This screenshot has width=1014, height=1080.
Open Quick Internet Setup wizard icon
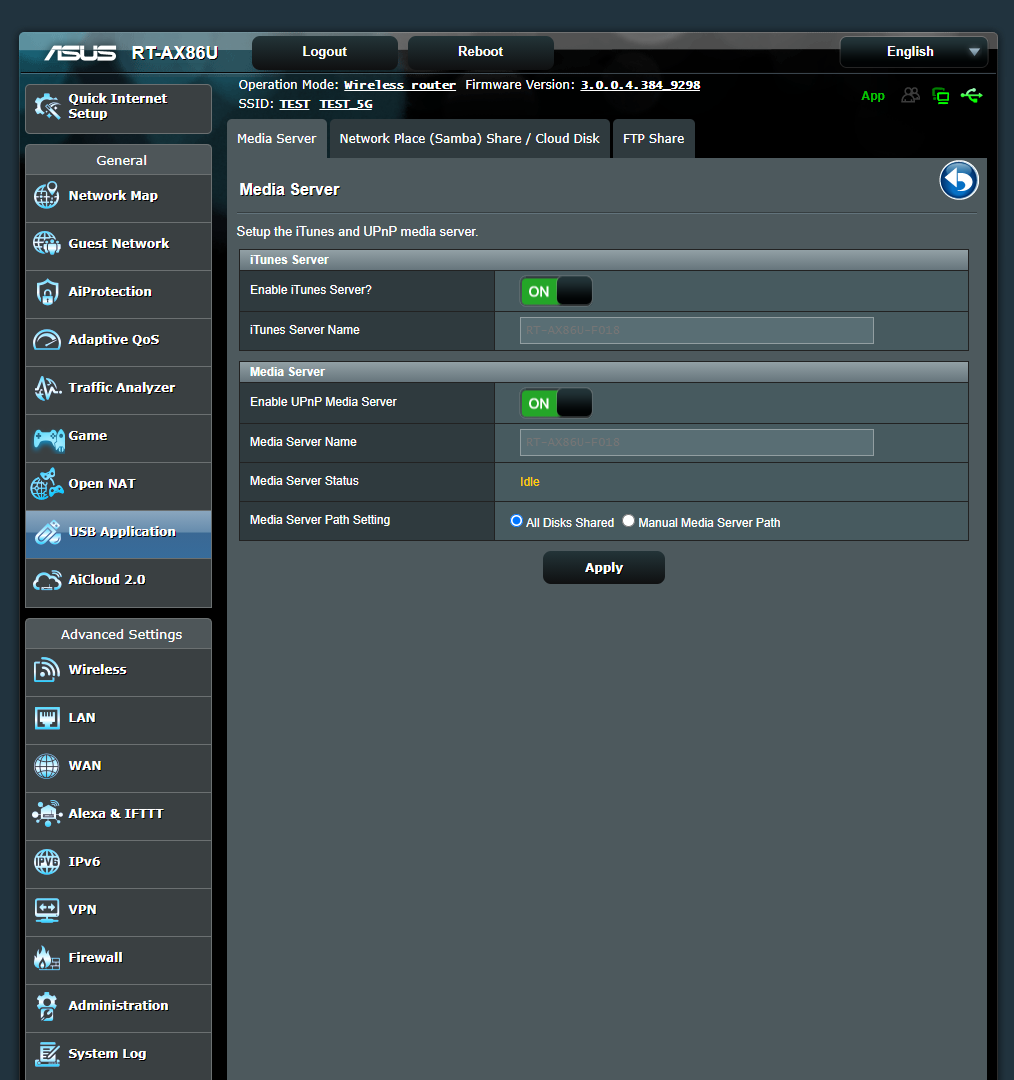(x=48, y=106)
